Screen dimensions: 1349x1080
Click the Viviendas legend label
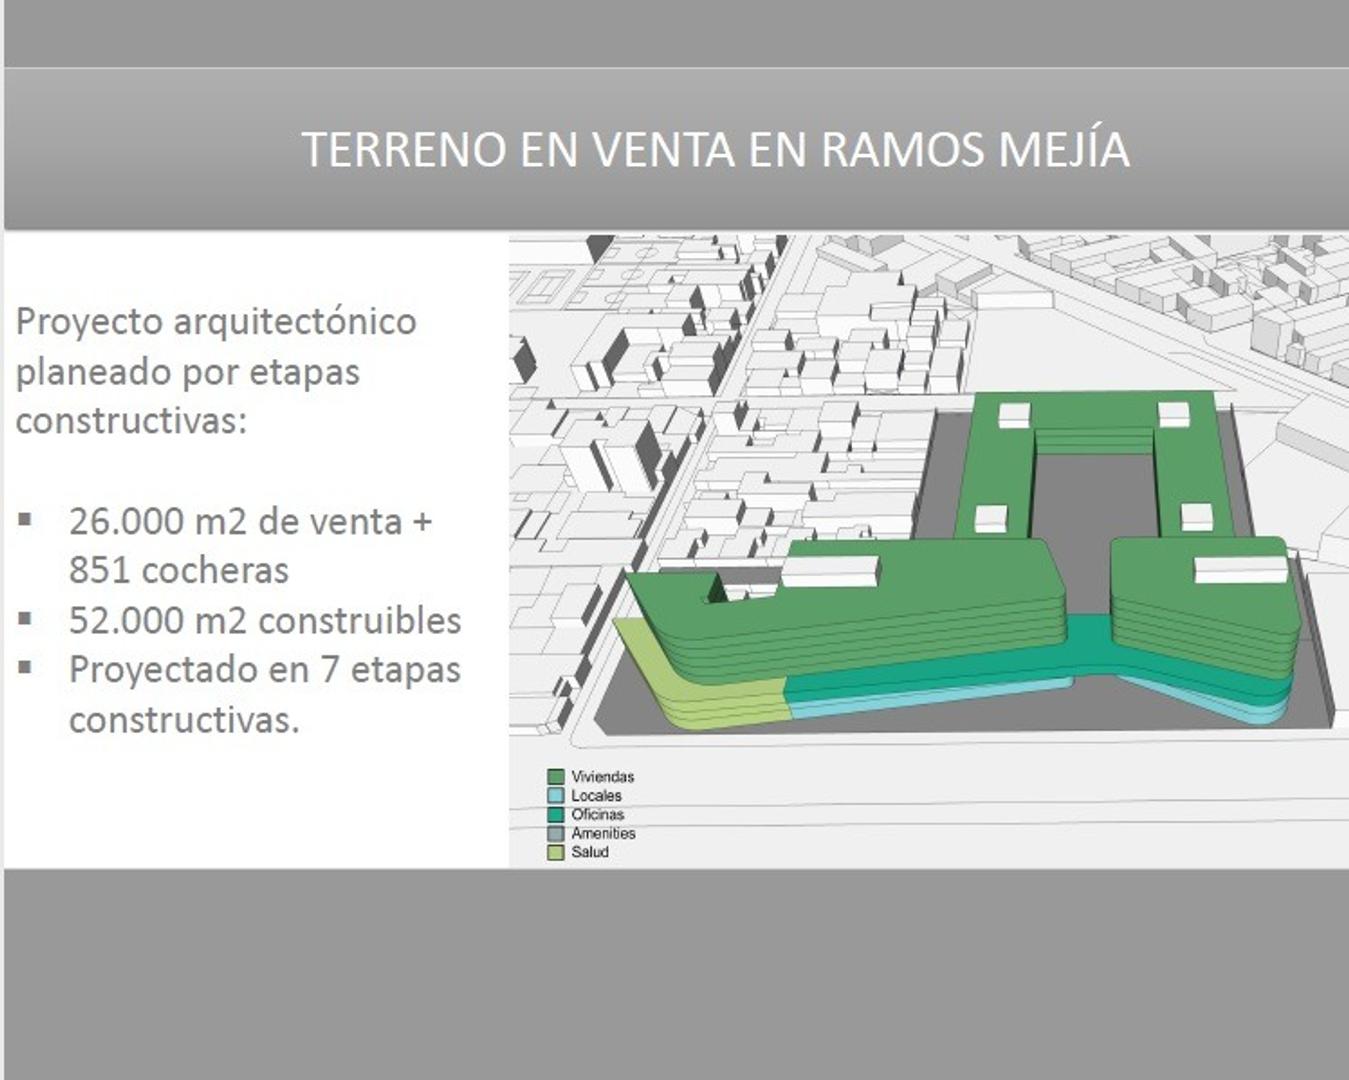(602, 777)
